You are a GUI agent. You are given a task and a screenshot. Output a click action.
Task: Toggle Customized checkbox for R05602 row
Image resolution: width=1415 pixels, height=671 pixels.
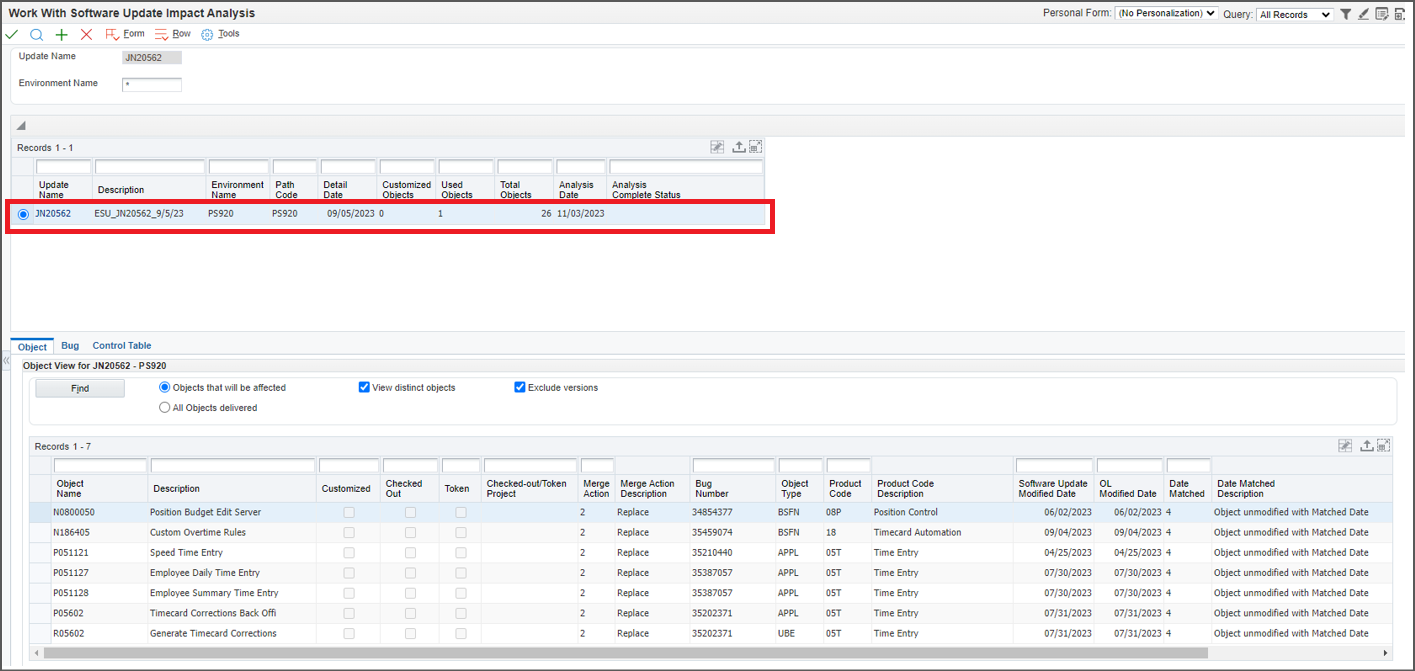349,633
